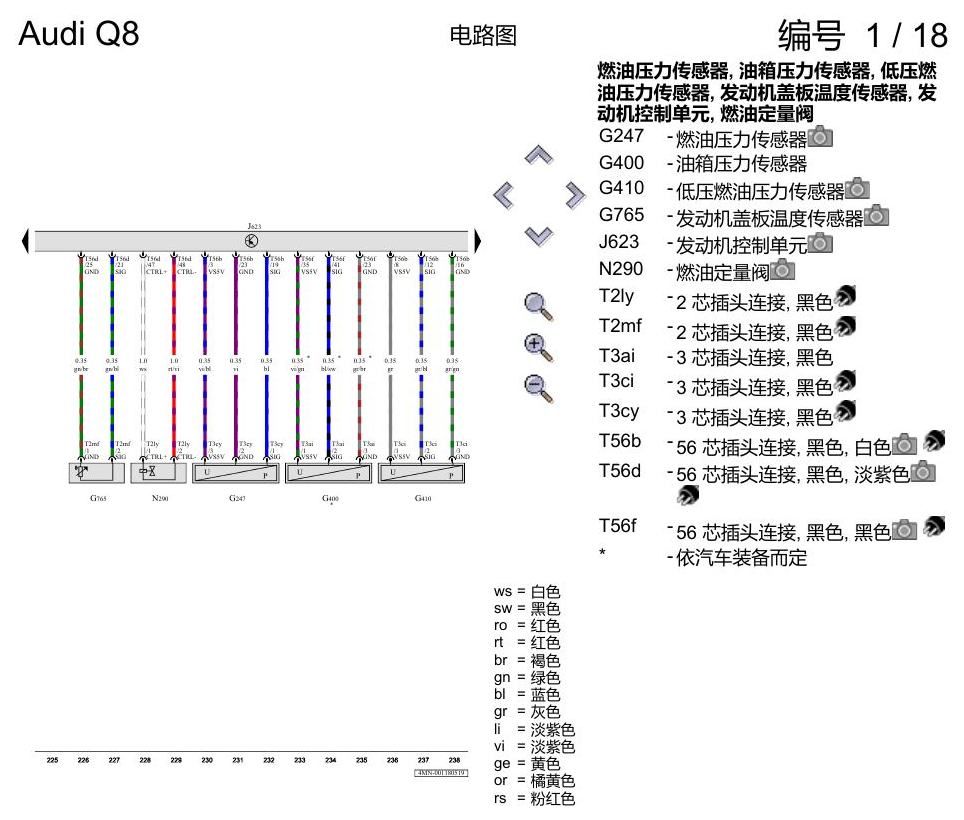964x820 pixels.
Task: Open the camera photo for G247
Action: (x=820, y=136)
